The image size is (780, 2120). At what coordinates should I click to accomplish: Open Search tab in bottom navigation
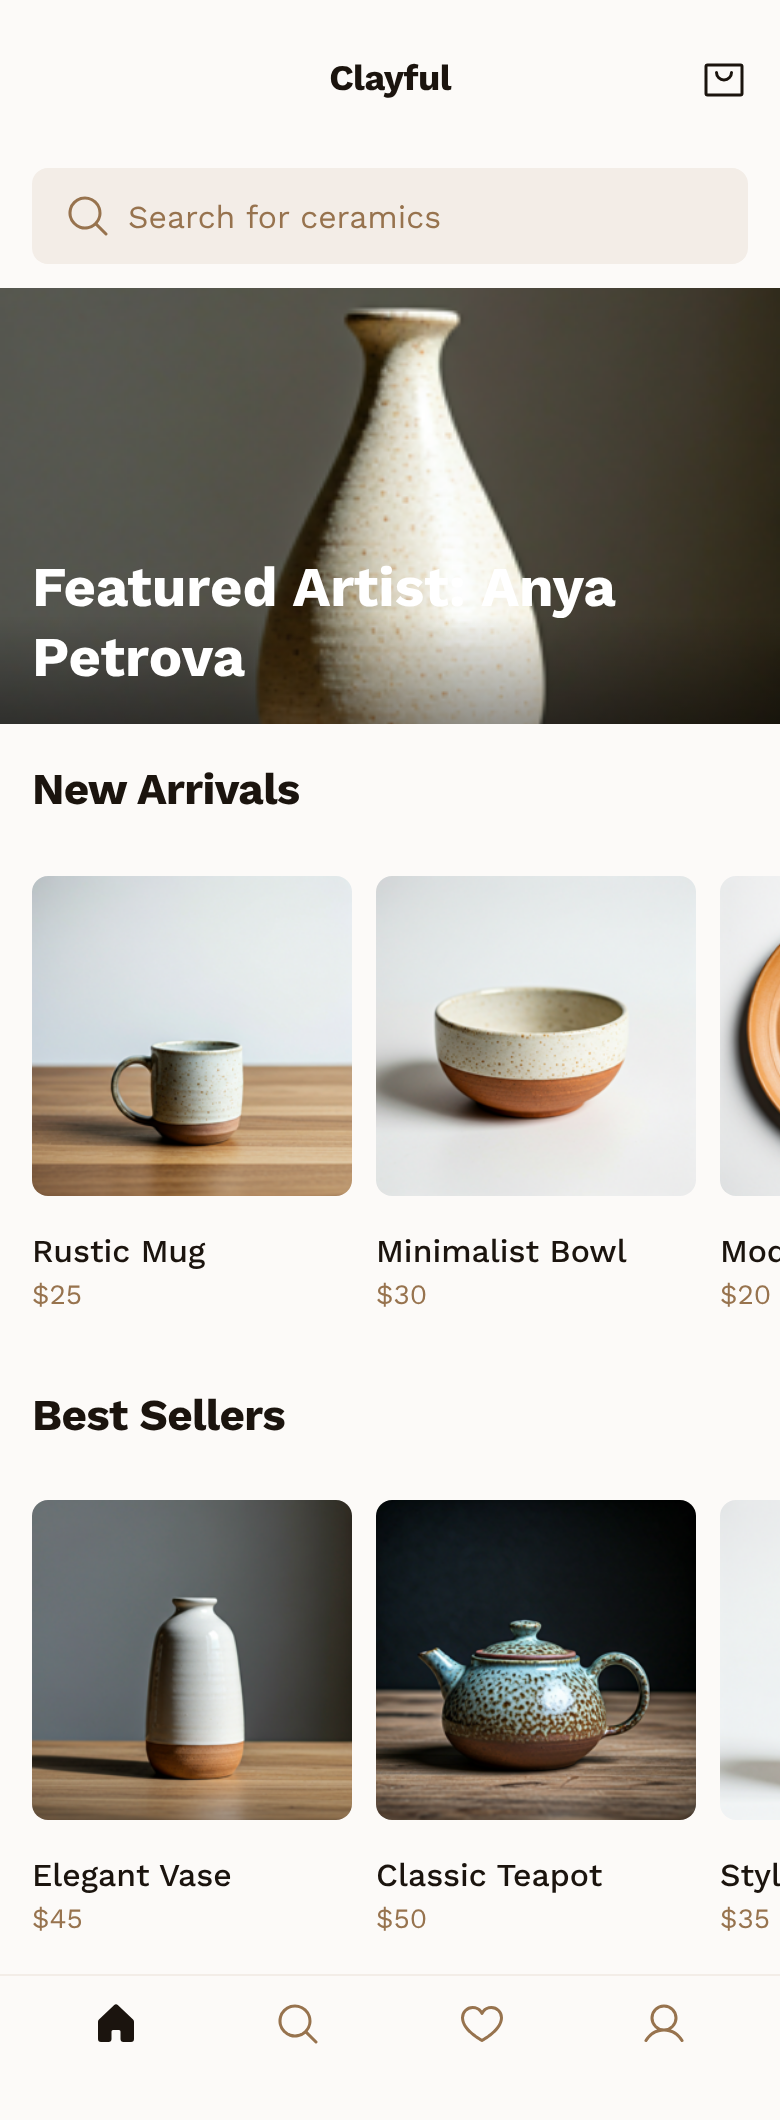(298, 2023)
